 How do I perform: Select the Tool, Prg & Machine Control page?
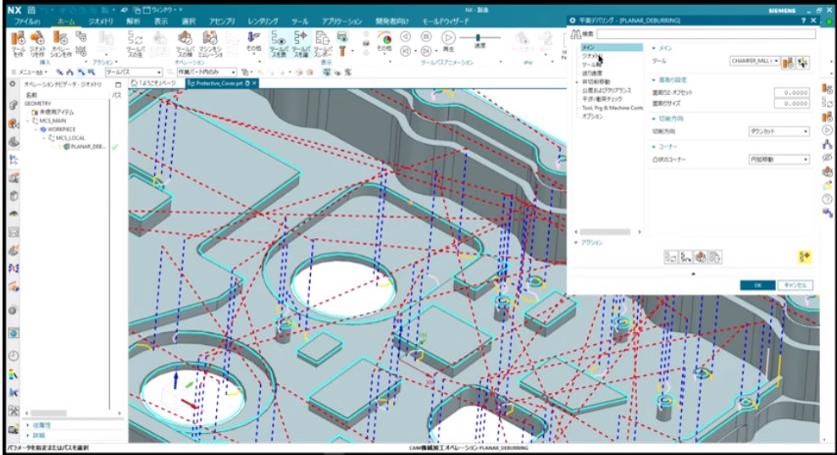point(612,107)
